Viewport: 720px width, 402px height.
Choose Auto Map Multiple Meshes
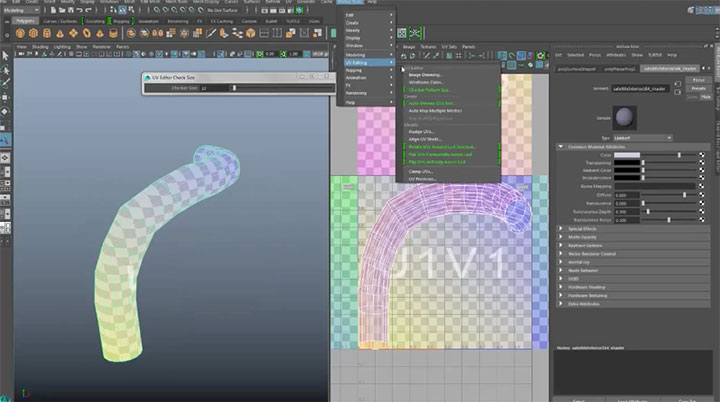coord(435,111)
